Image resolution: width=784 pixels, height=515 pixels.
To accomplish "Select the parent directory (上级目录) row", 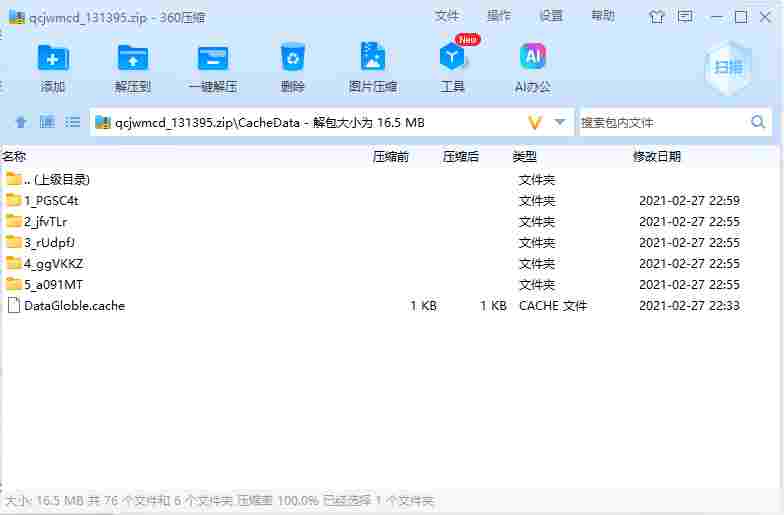I will tap(390, 180).
